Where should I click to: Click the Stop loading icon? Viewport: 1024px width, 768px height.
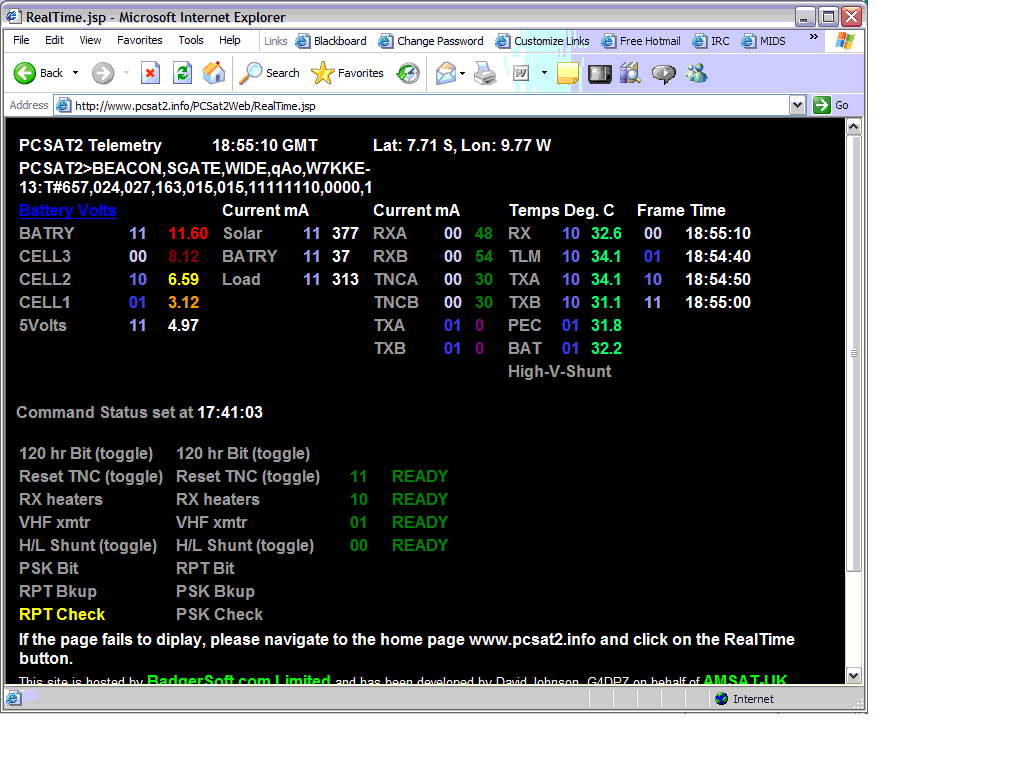150,73
